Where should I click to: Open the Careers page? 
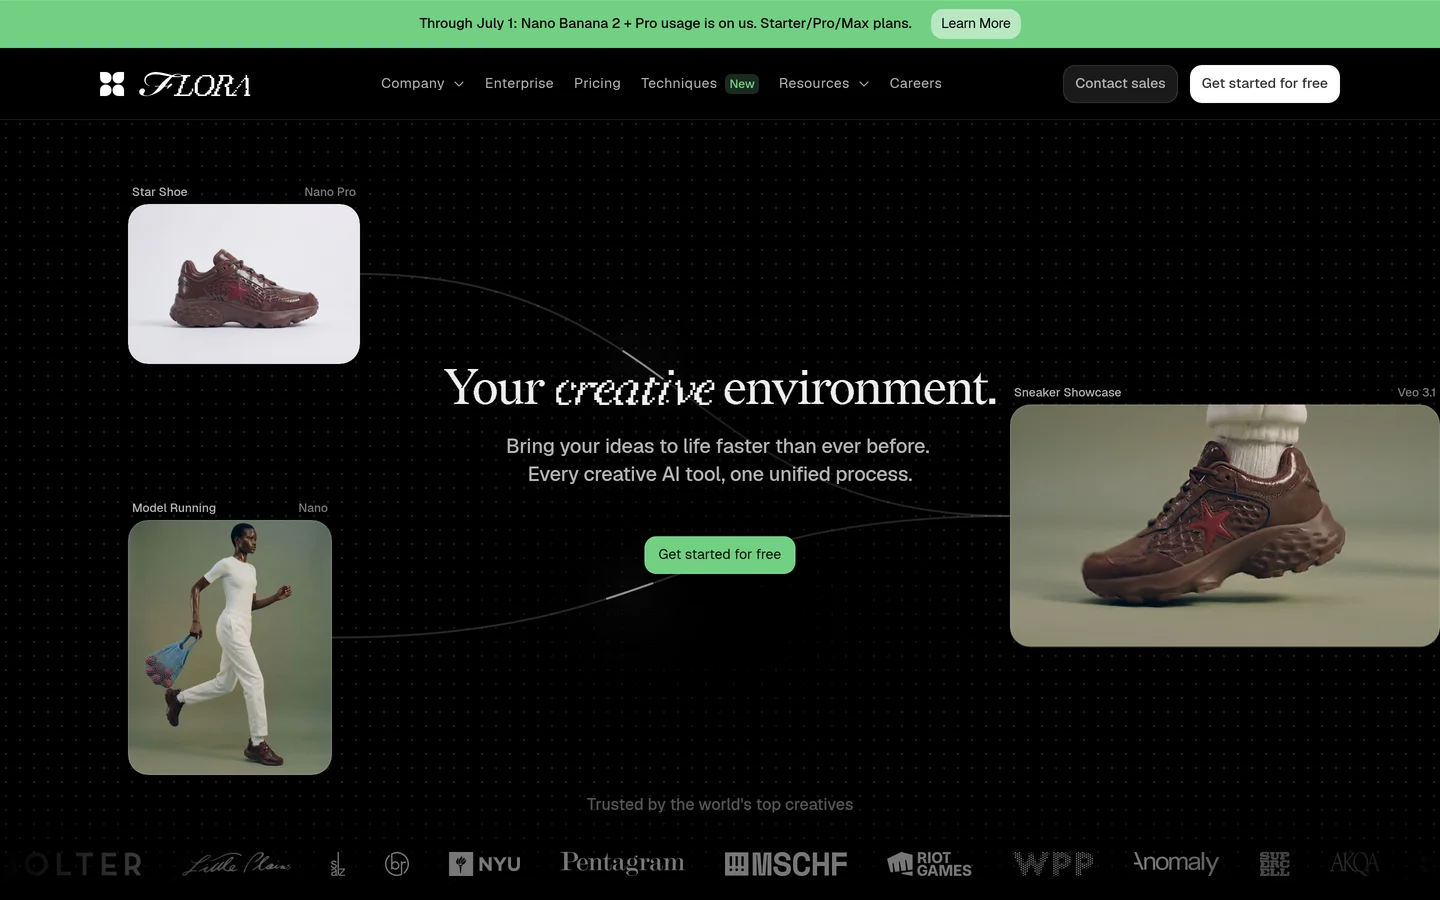tap(915, 84)
